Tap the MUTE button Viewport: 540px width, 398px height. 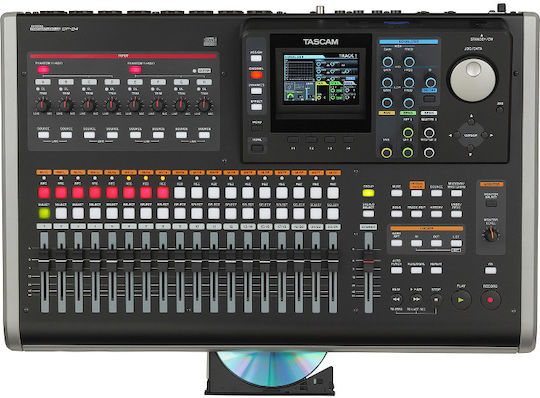click(396, 193)
